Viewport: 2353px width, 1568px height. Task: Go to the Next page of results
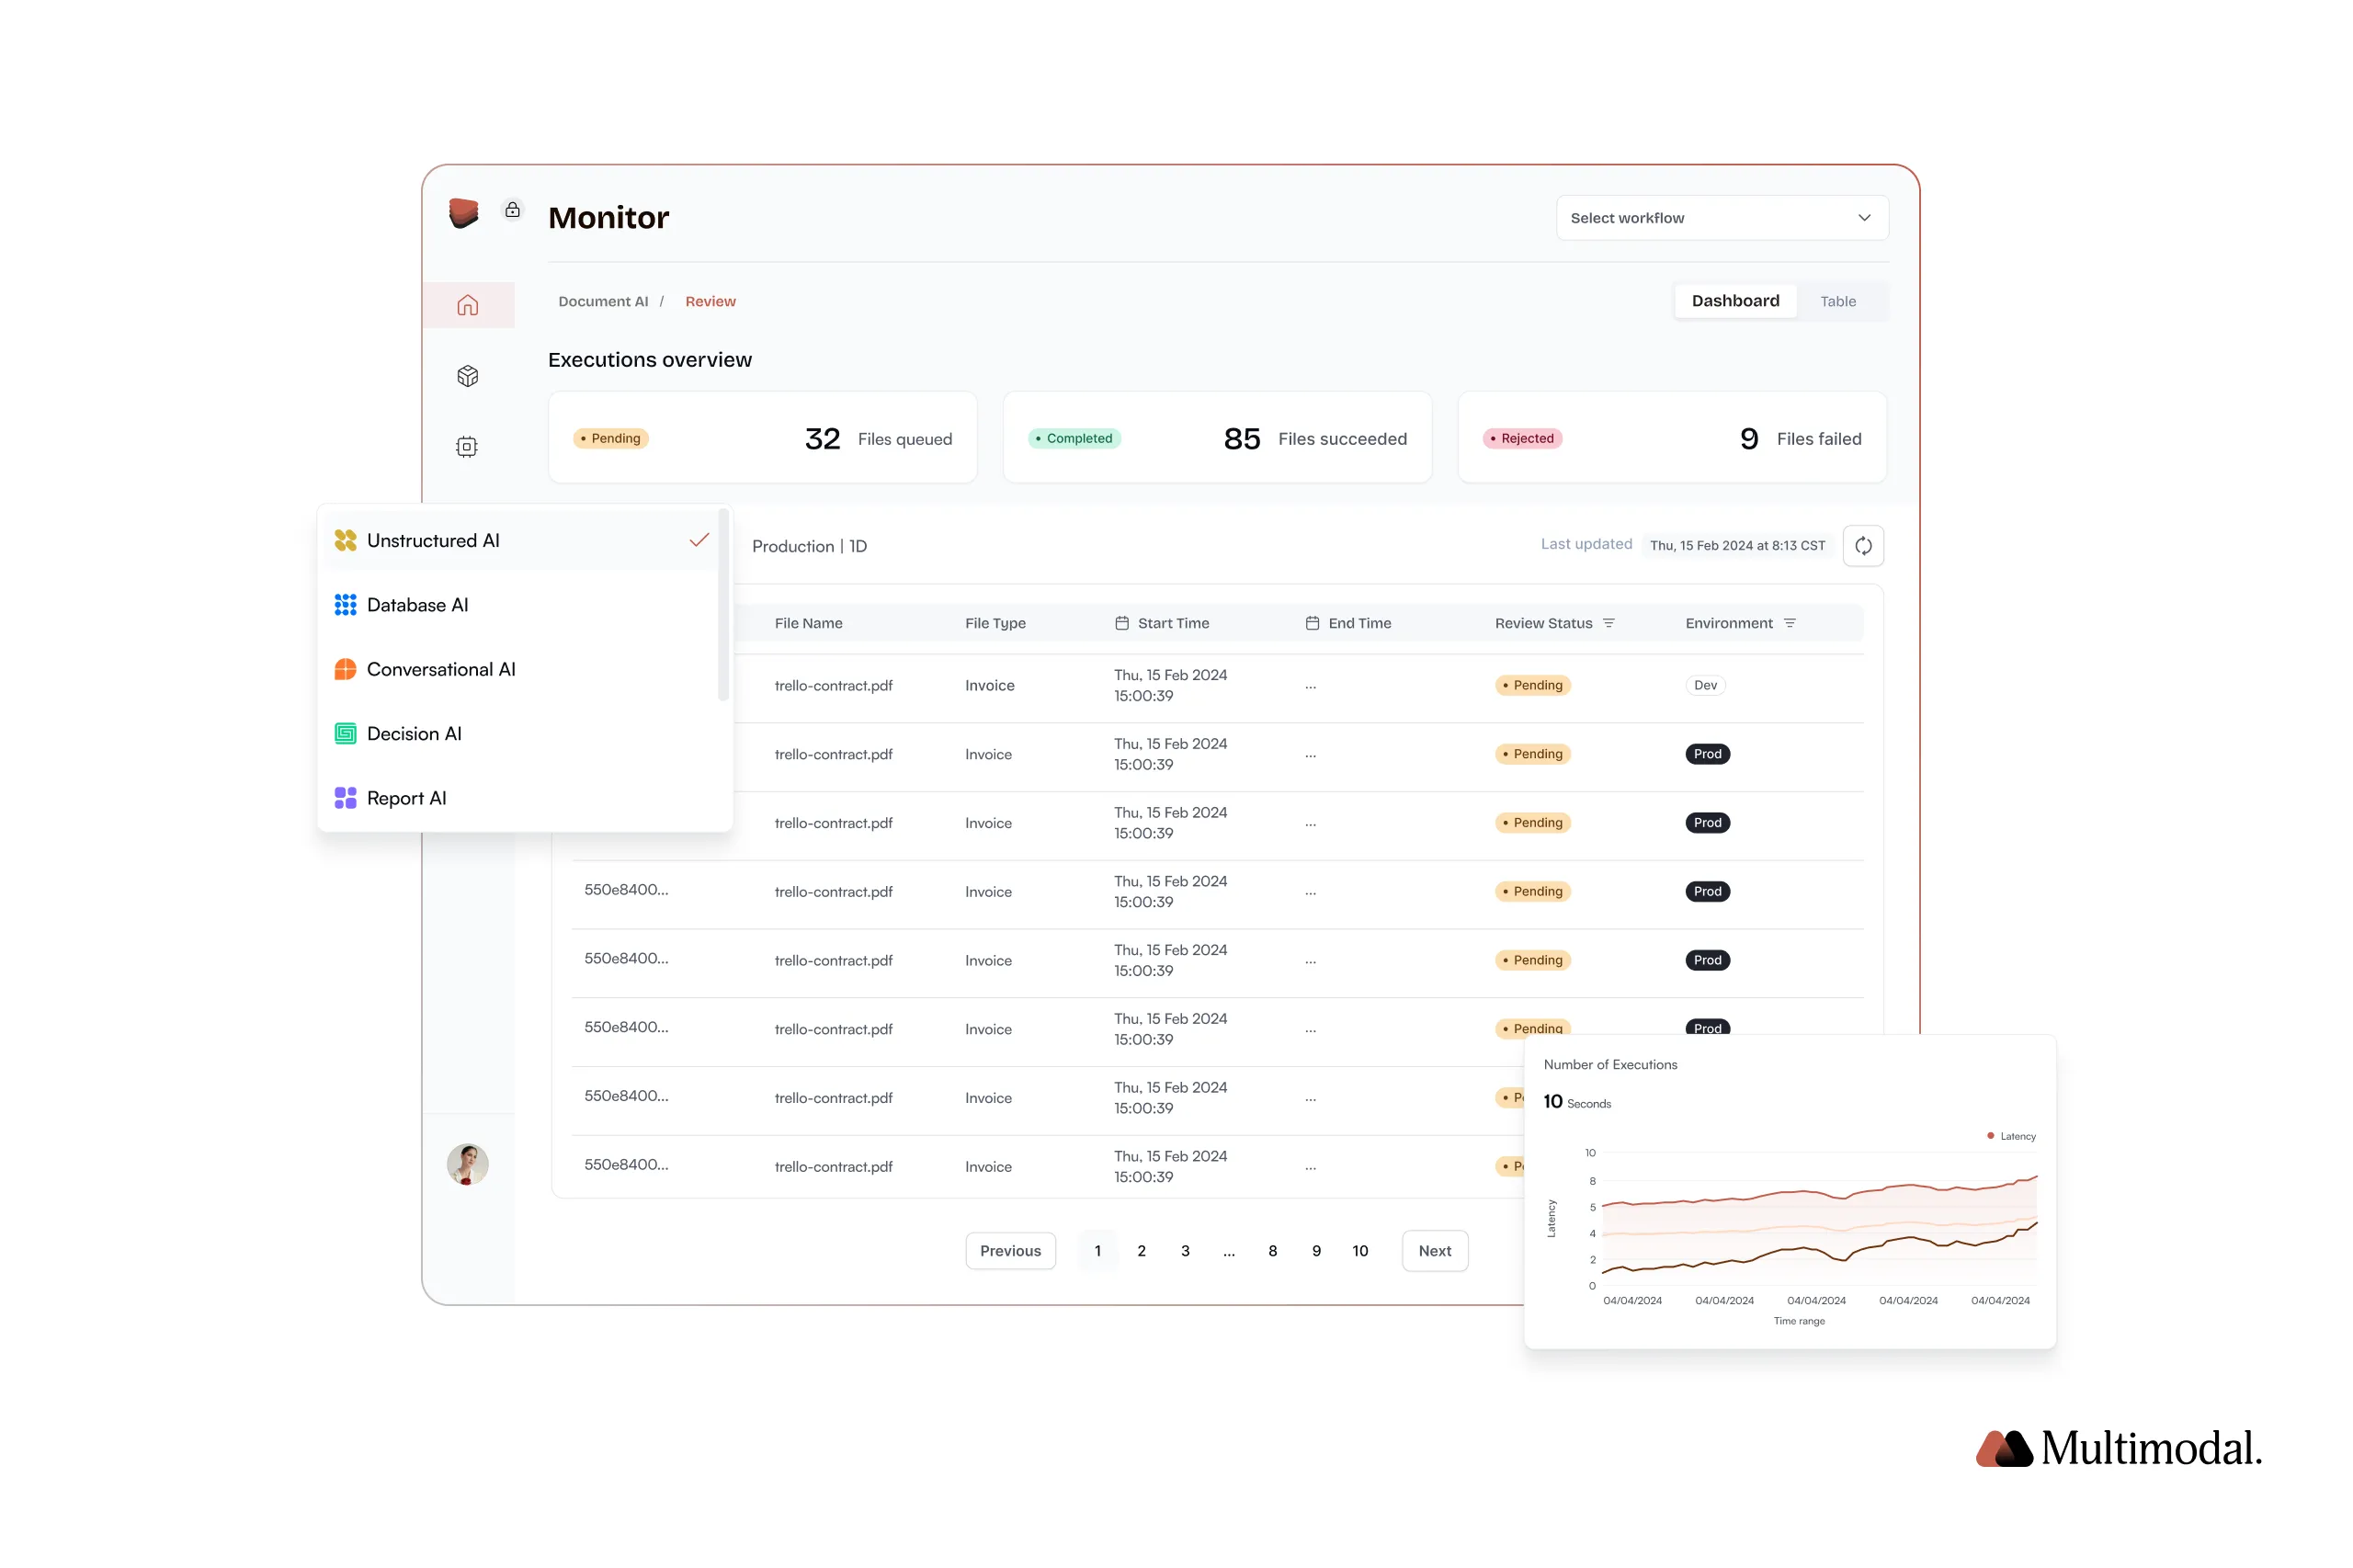(x=1434, y=1250)
